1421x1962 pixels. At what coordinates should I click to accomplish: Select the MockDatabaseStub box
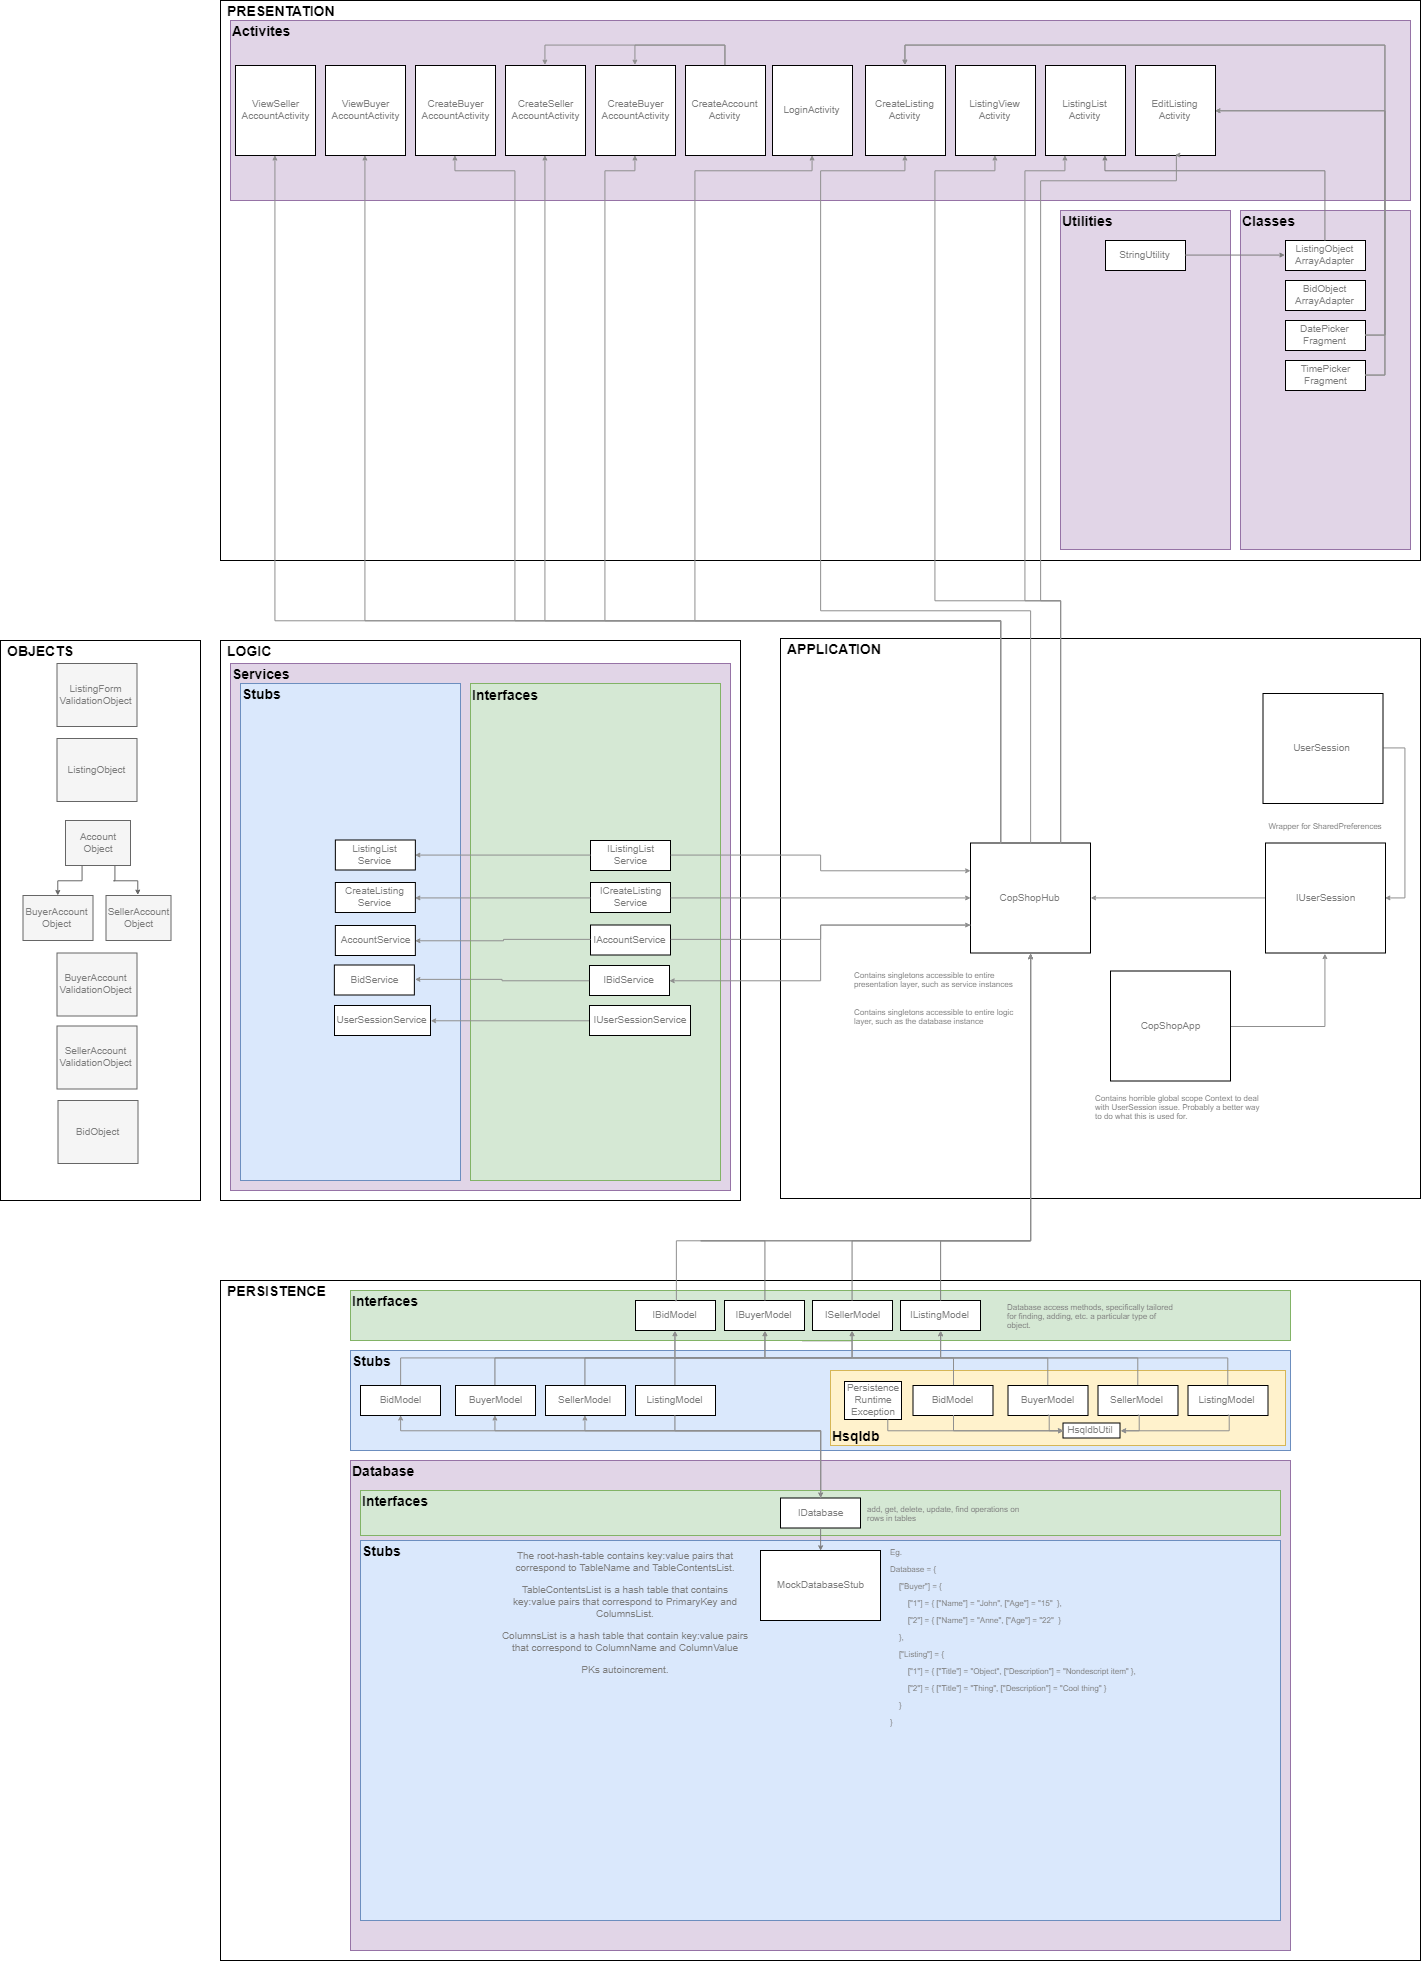[820, 1585]
